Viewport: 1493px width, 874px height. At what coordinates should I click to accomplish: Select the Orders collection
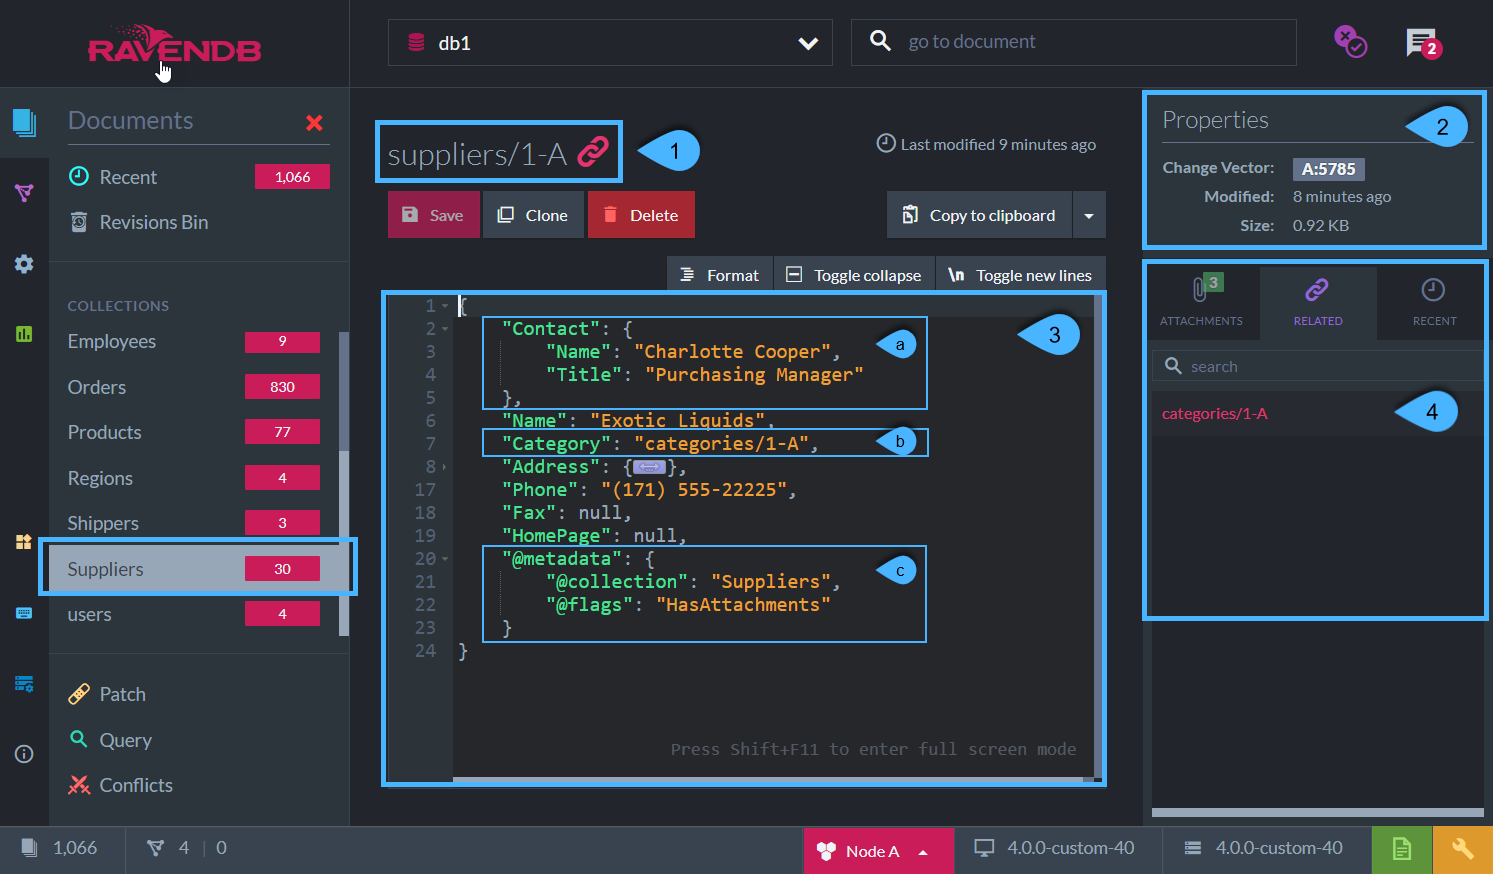tap(194, 387)
